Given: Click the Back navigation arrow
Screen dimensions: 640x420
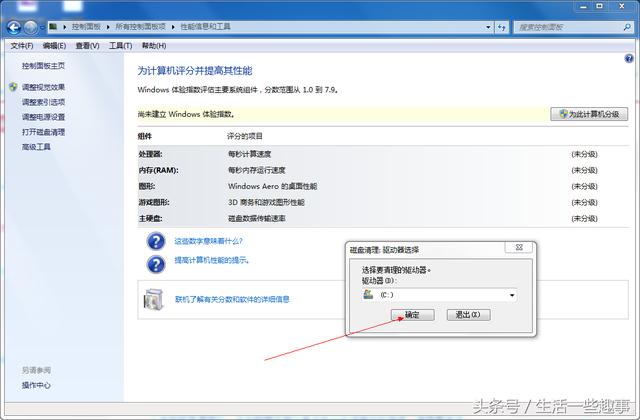Looking at the screenshot, I should (x=14, y=28).
